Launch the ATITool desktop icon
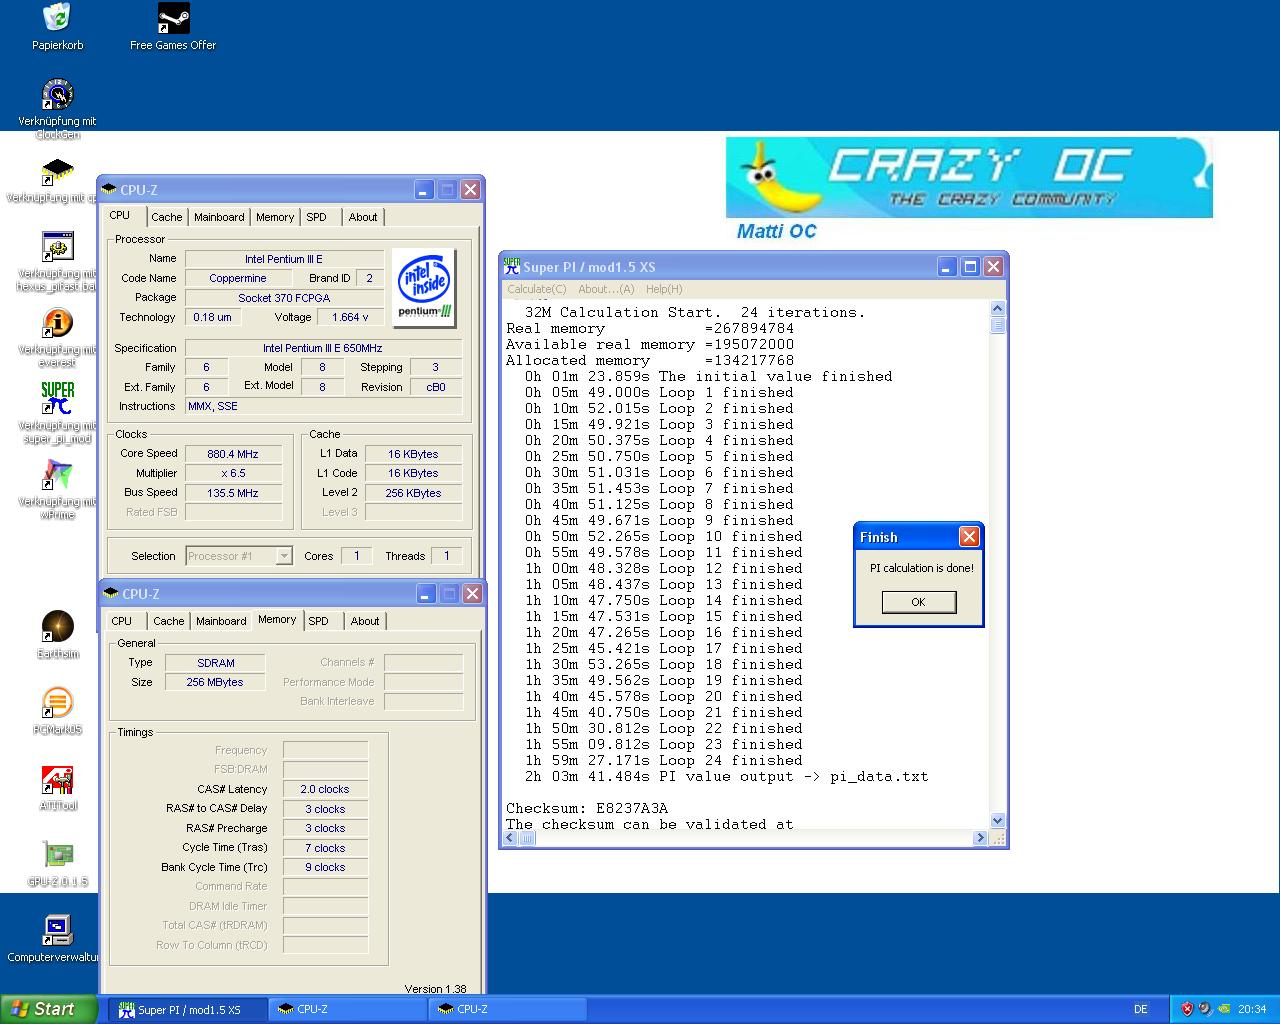Image resolution: width=1280 pixels, height=1024 pixels. point(57,780)
